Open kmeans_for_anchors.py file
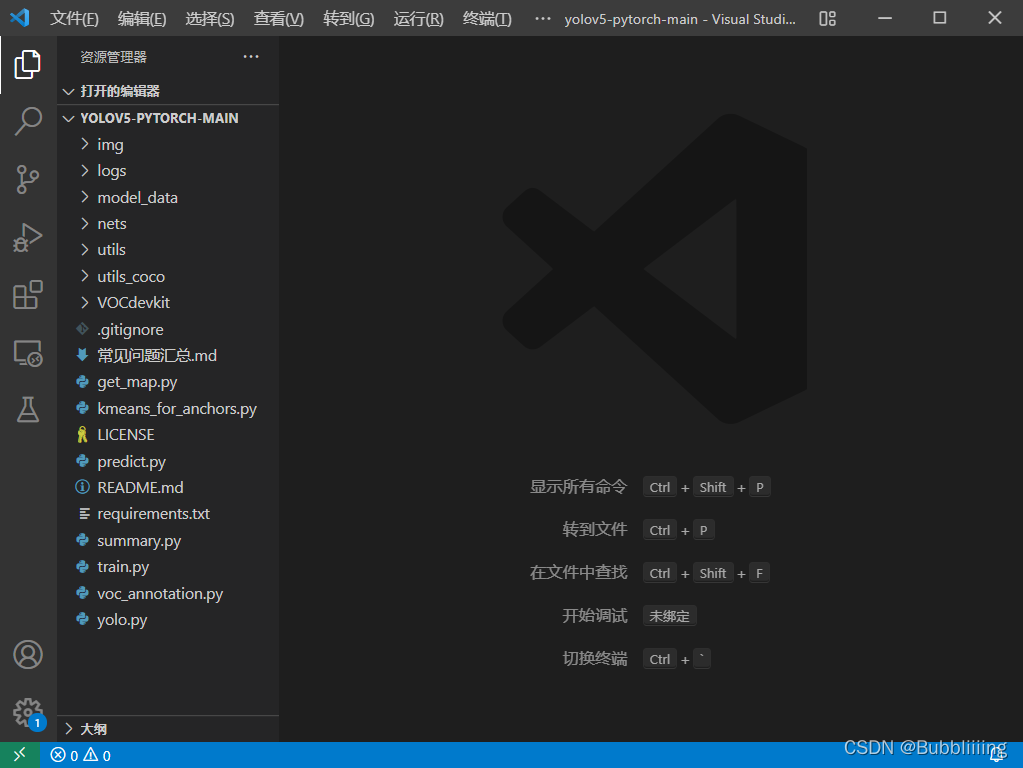 [168, 408]
